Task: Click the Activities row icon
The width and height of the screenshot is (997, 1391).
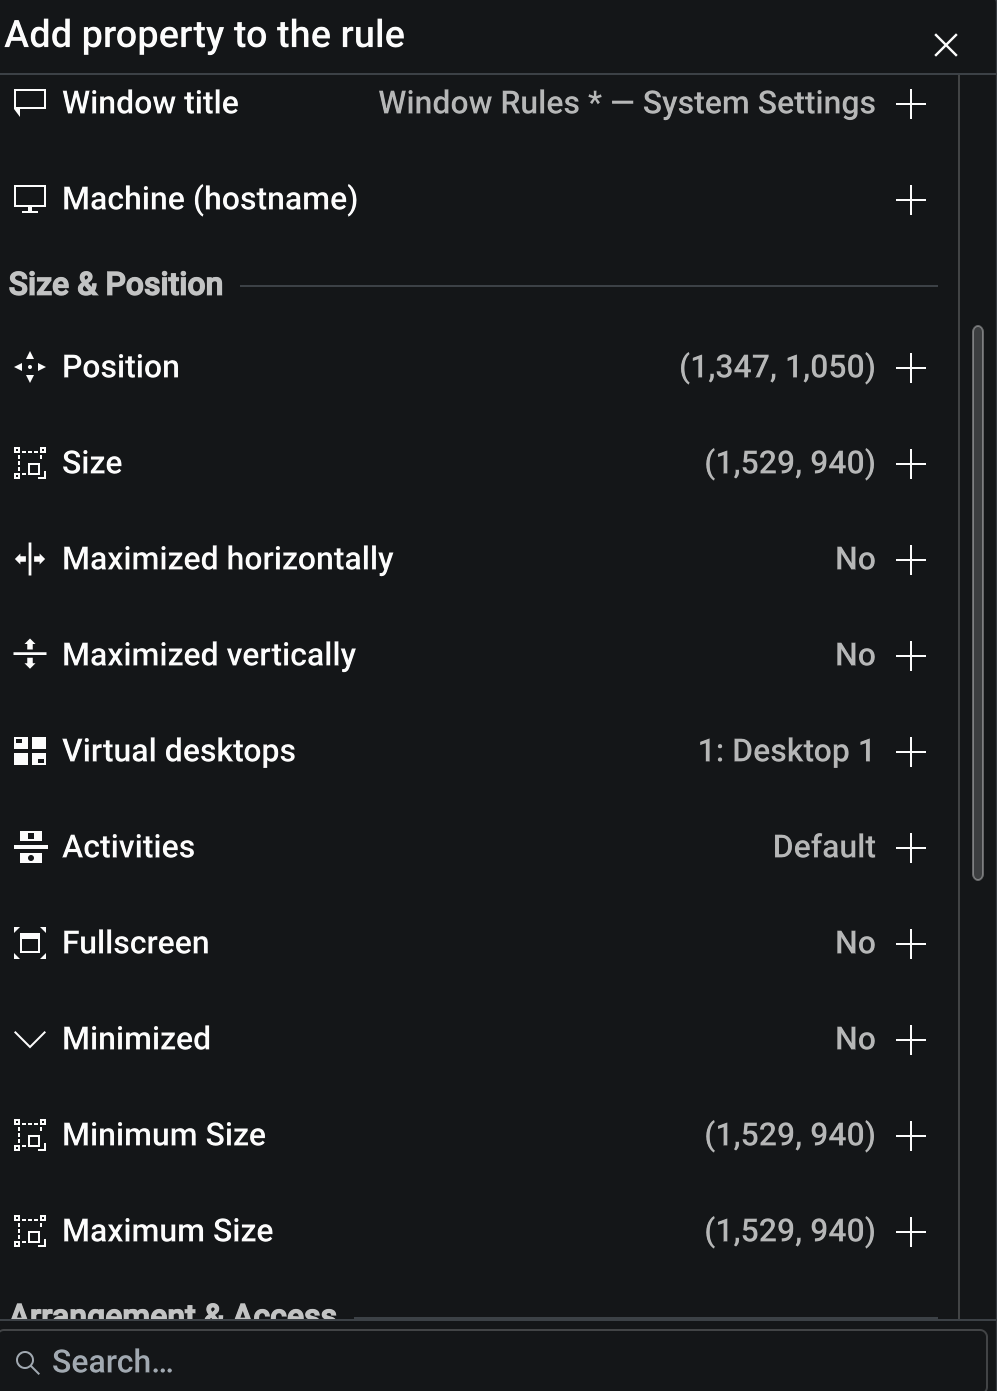Action: (30, 848)
